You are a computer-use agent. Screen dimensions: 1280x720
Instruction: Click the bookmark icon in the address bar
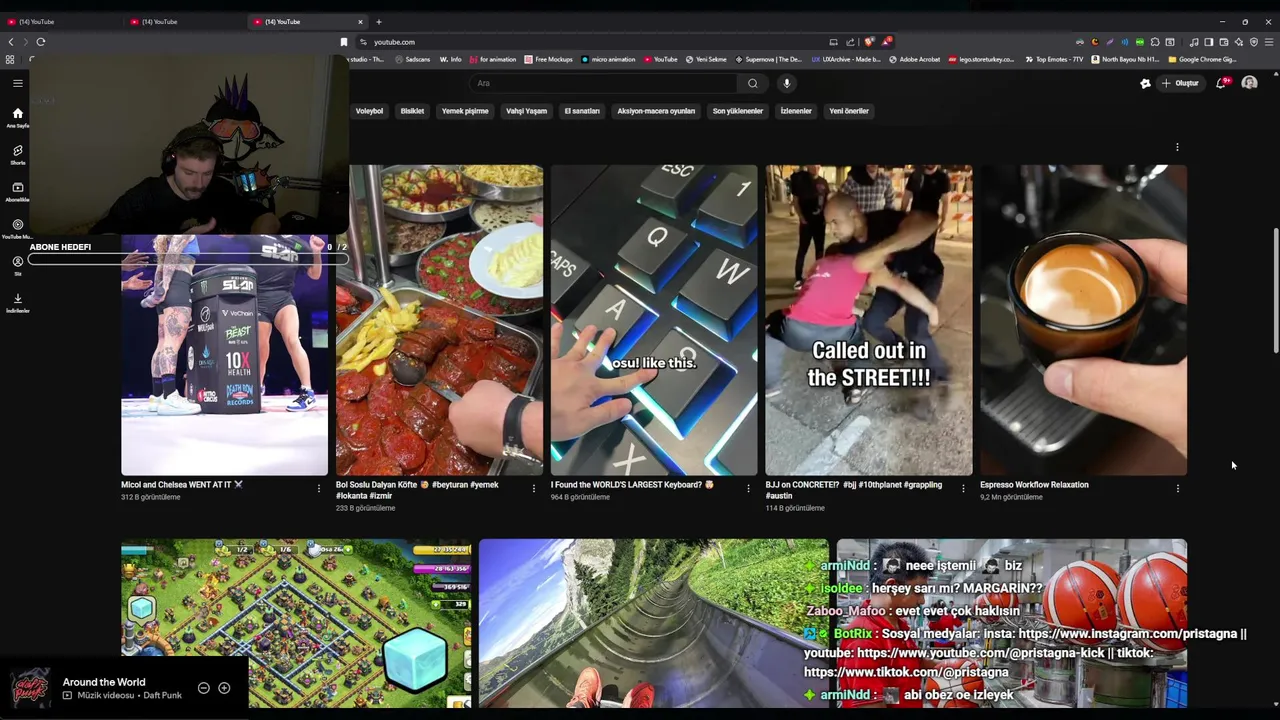click(x=344, y=42)
